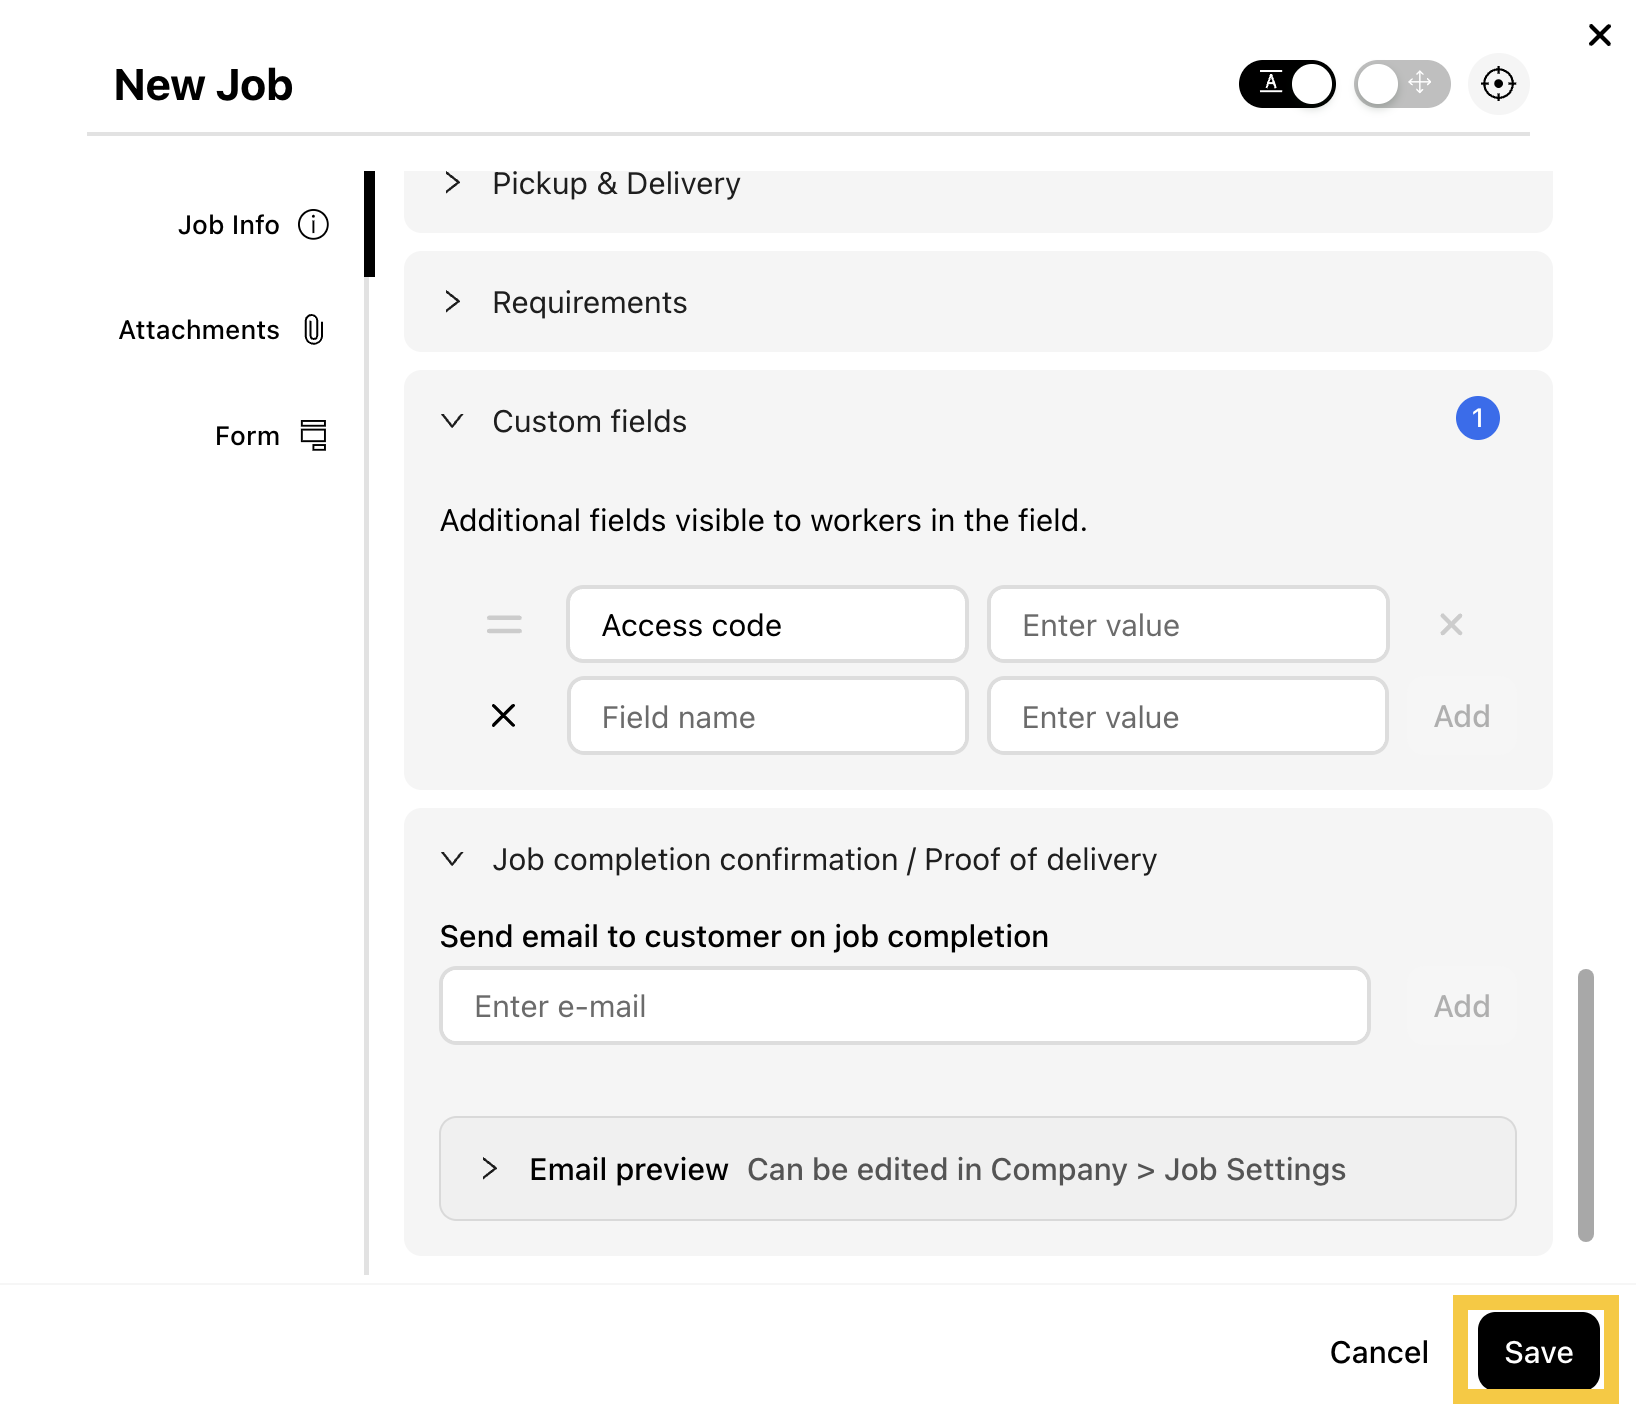
Task: Expand the Requirements section
Action: click(x=977, y=302)
